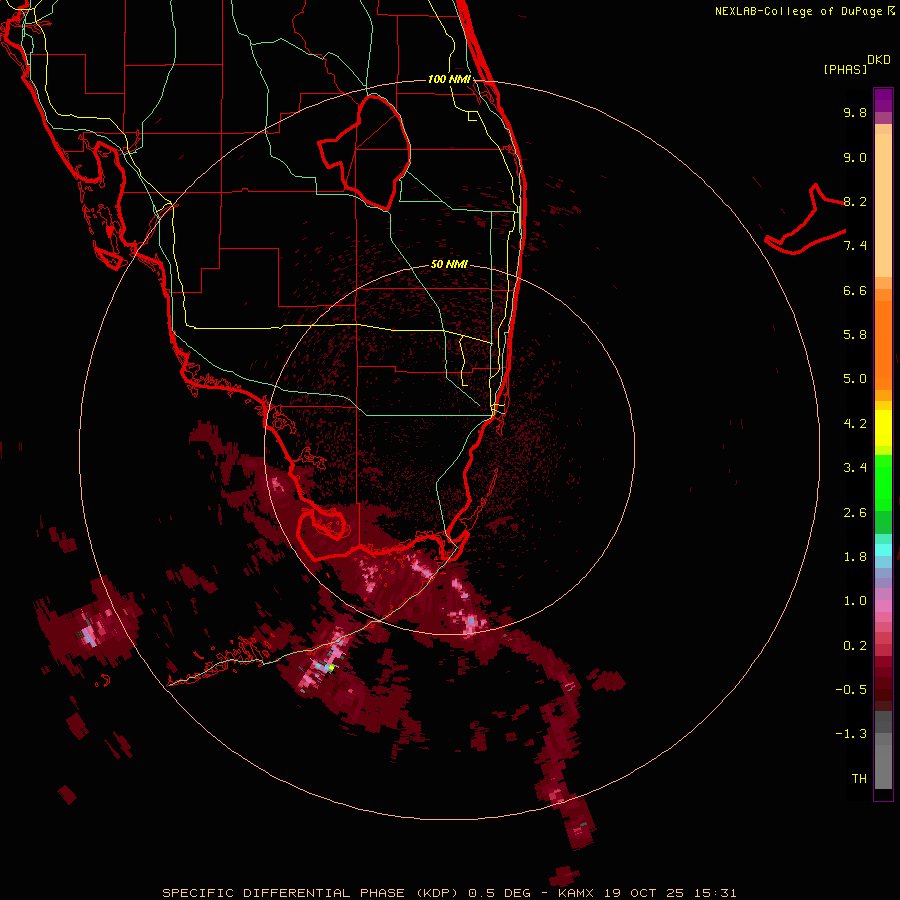Click the light peach segment of the colorbar
The width and height of the screenshot is (900, 900).
[x=883, y=205]
